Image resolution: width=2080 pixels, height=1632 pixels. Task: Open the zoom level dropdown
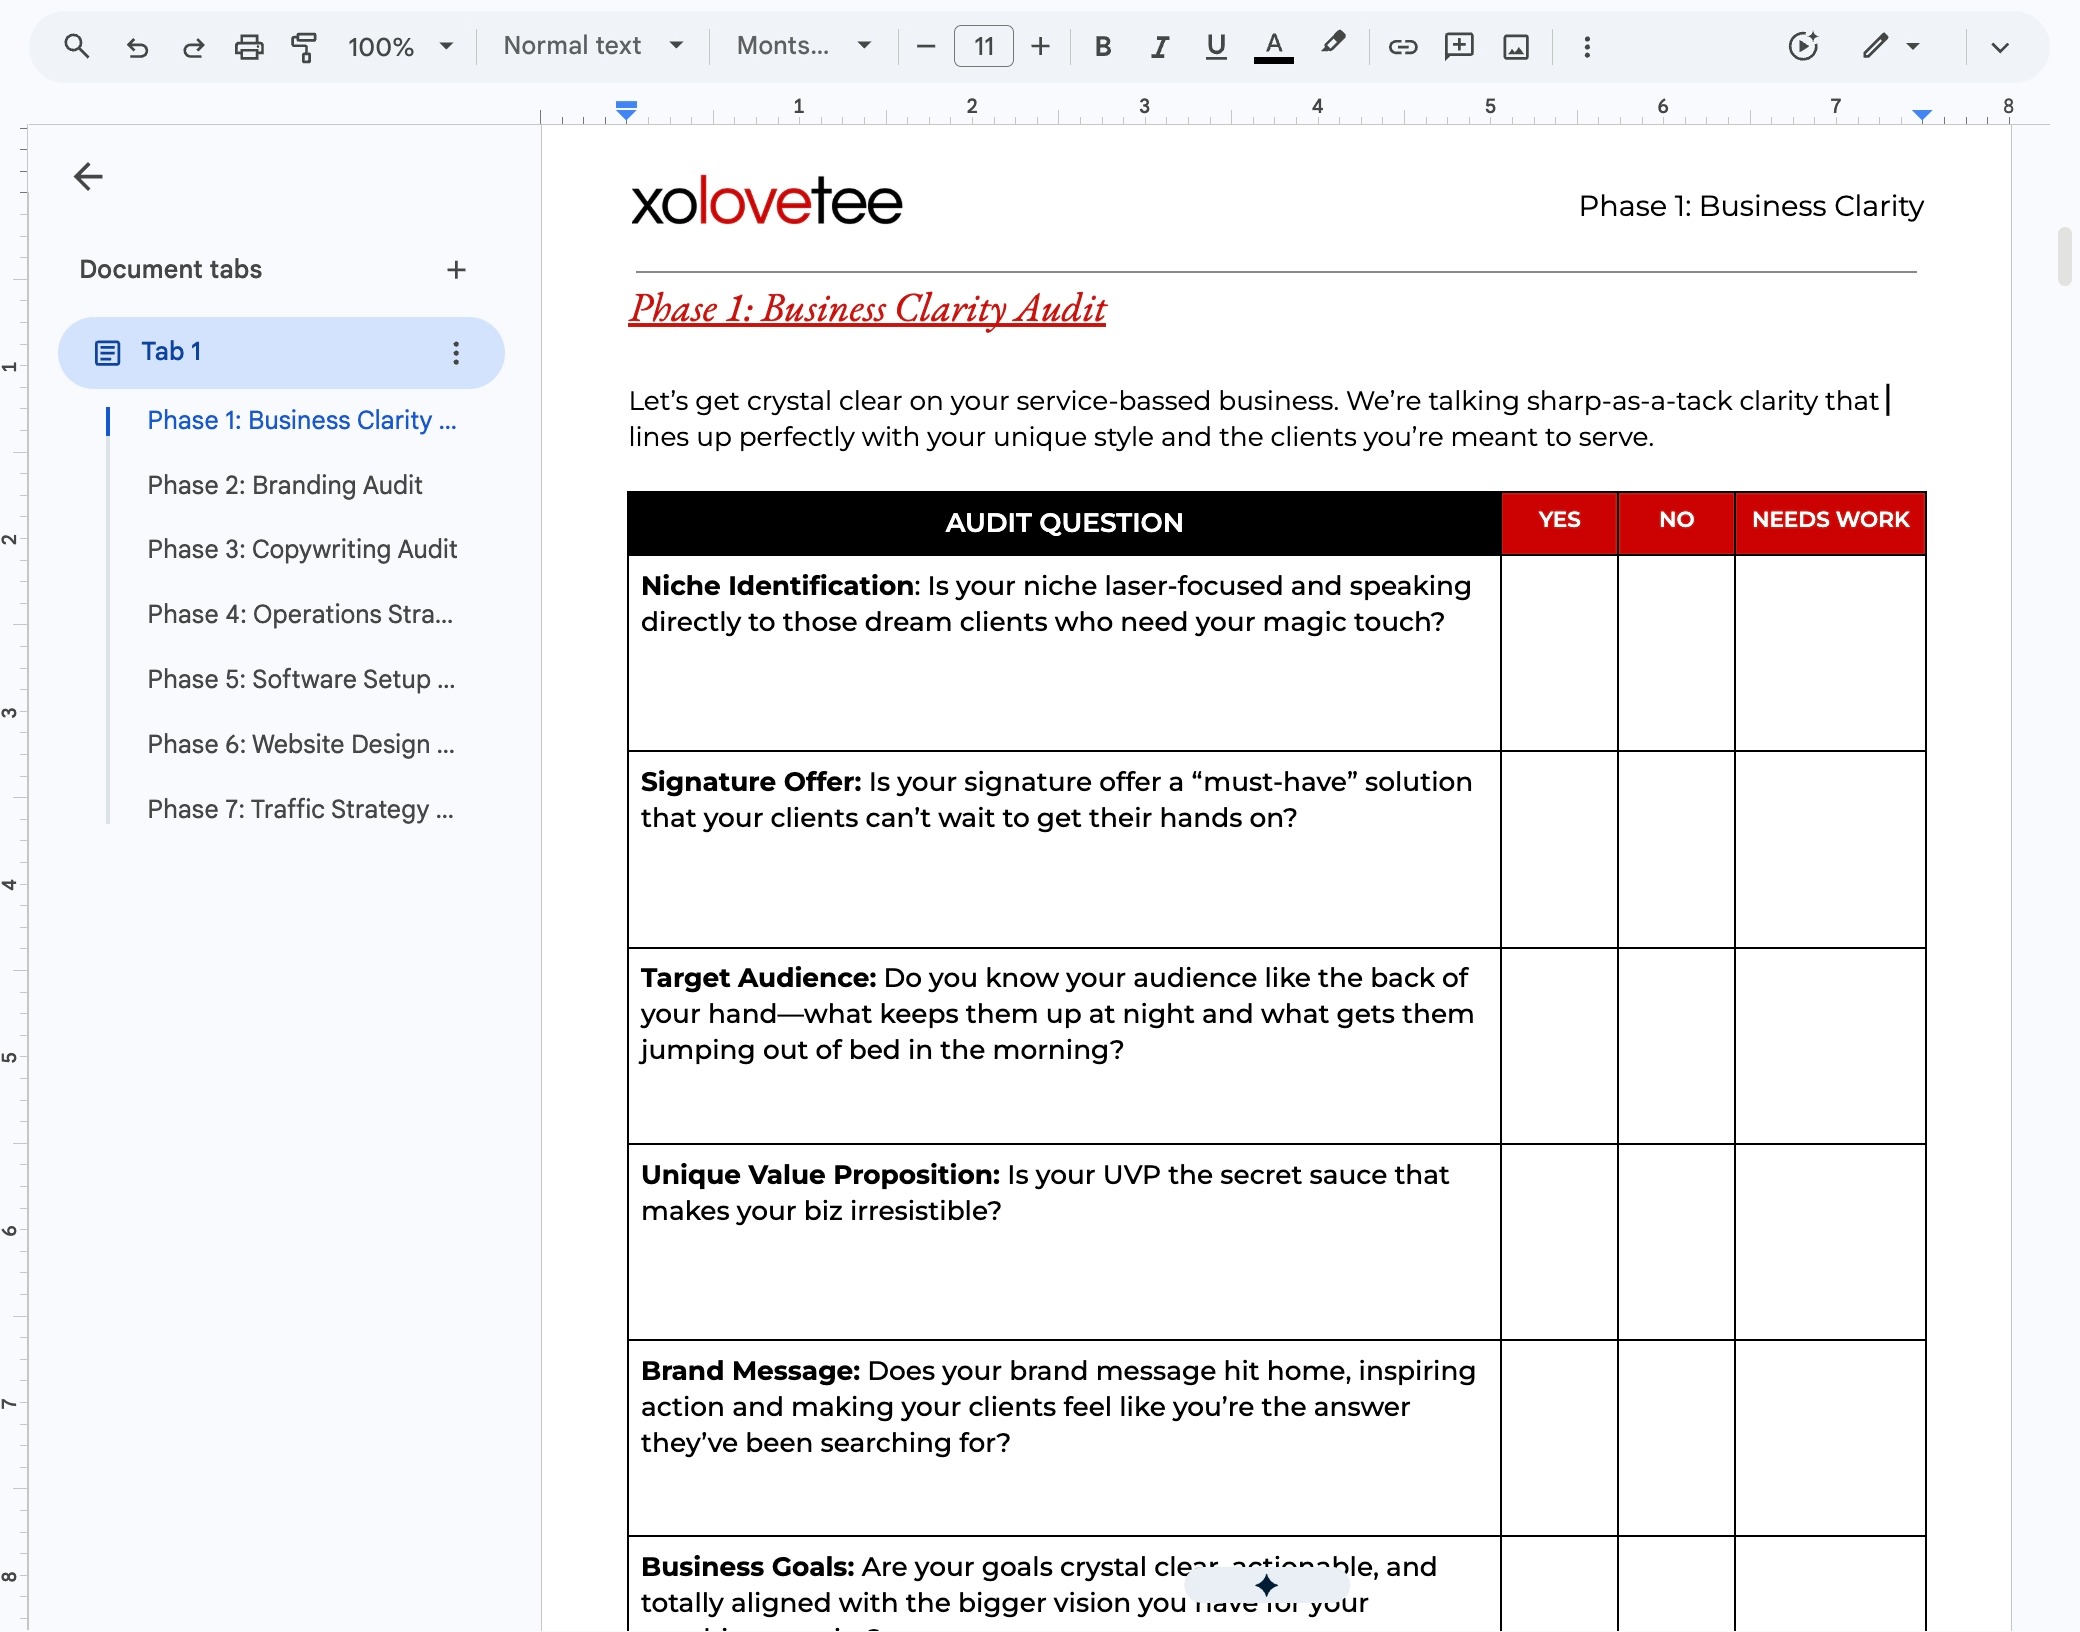point(400,47)
